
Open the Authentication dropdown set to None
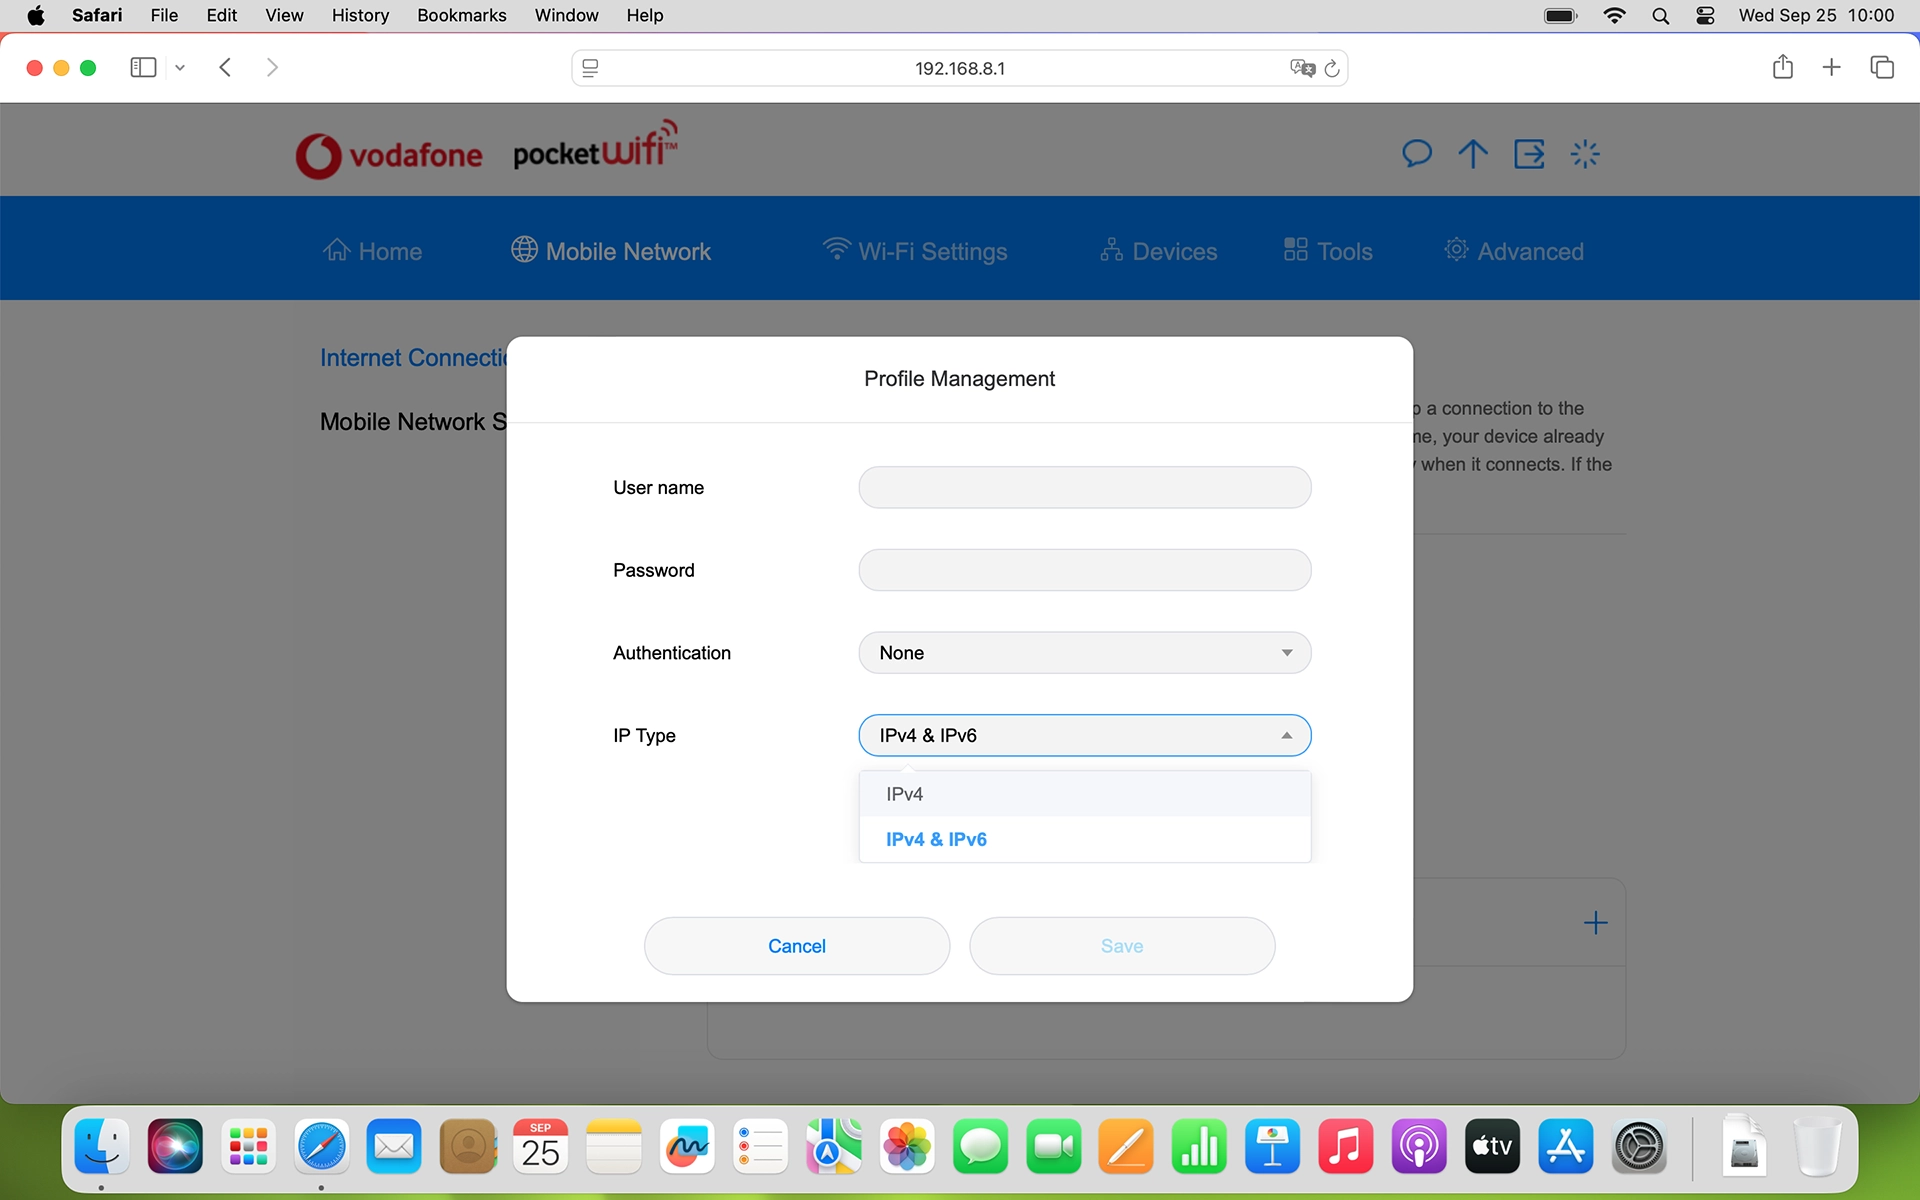1084,652
